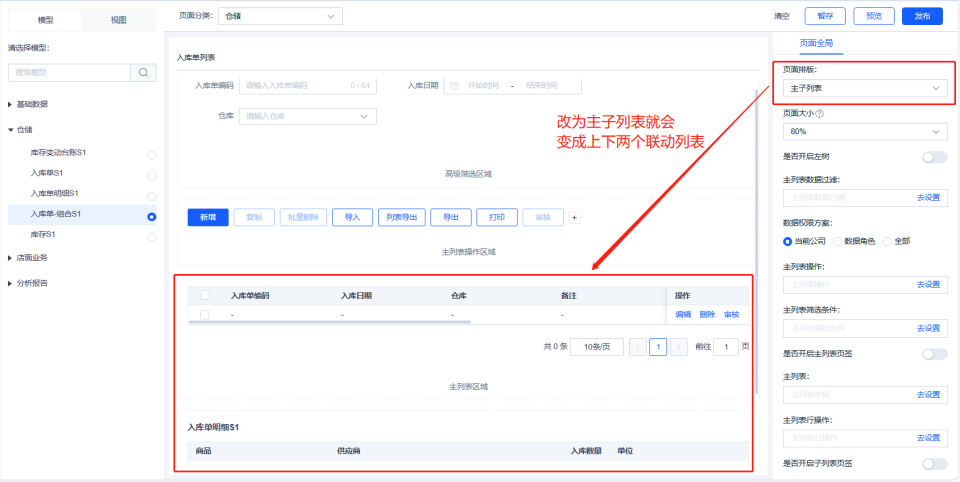
Task: Select the 入库单明细S1 radio button
Action: [x=152, y=197]
